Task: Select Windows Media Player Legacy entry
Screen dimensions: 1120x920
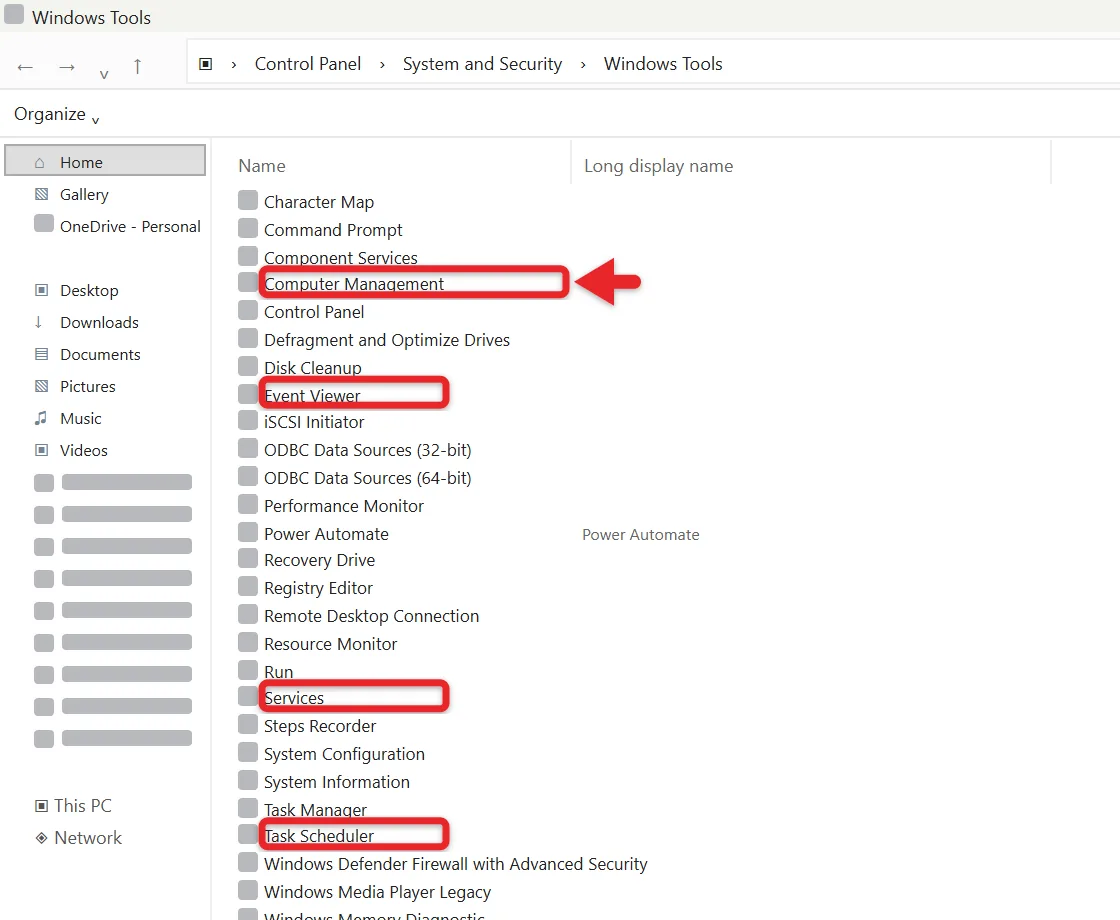Action: click(x=377, y=892)
